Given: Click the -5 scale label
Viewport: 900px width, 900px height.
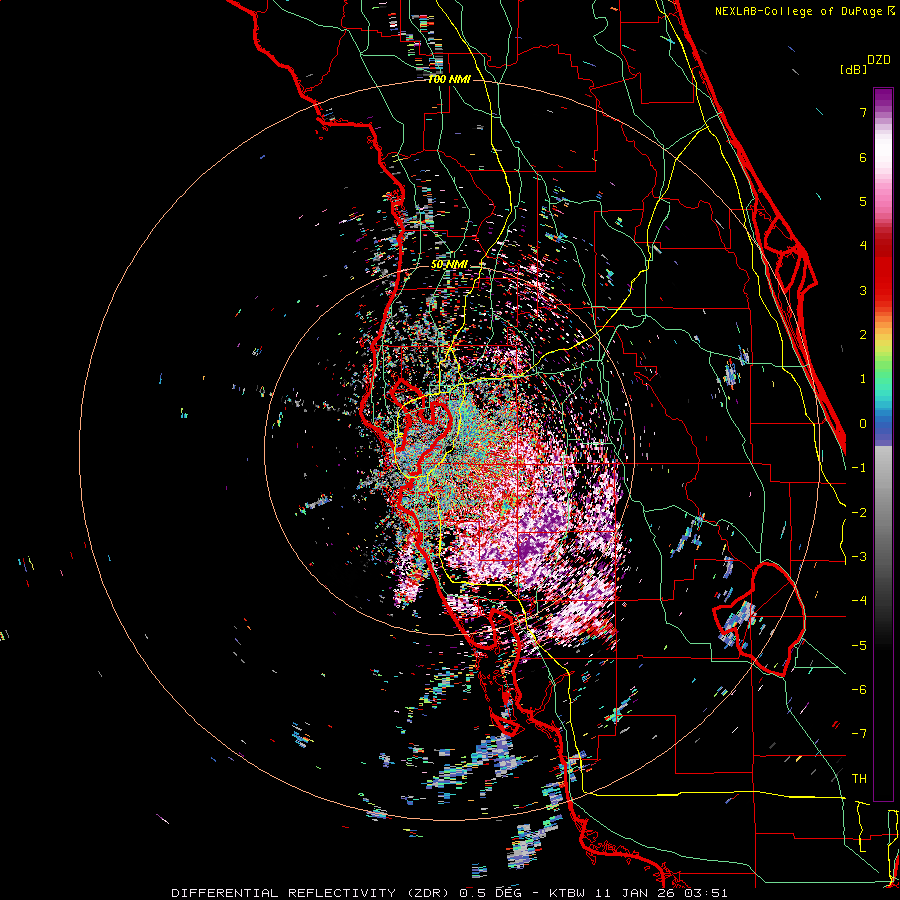Looking at the screenshot, I should tap(859, 645).
